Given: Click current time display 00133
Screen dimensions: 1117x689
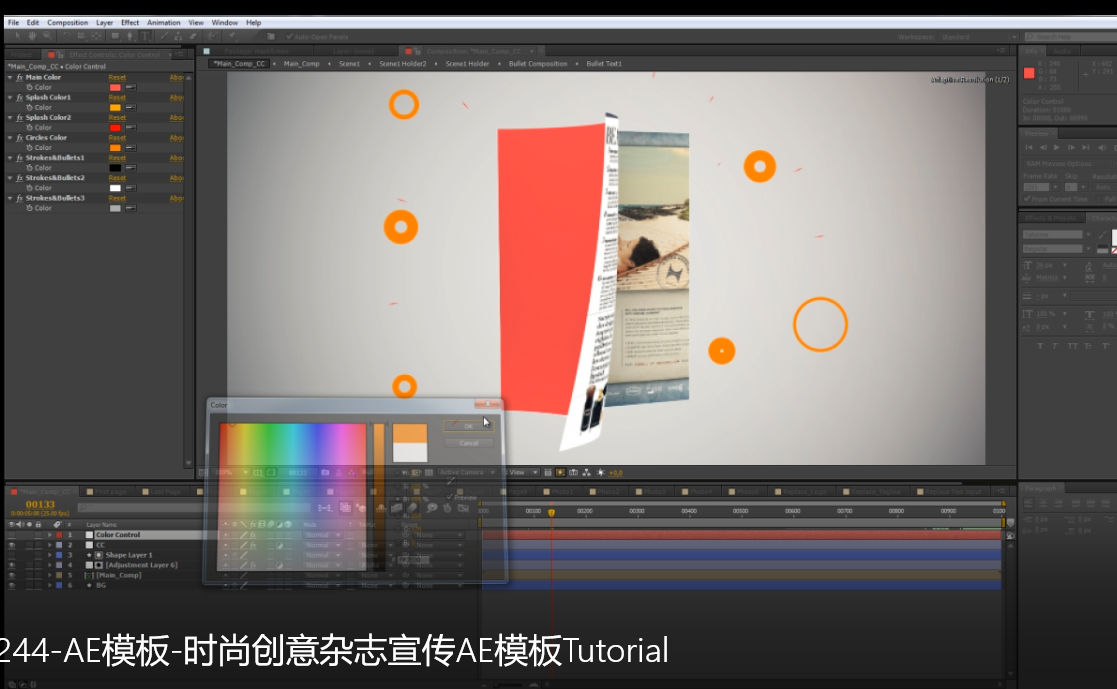Looking at the screenshot, I should tap(40, 504).
